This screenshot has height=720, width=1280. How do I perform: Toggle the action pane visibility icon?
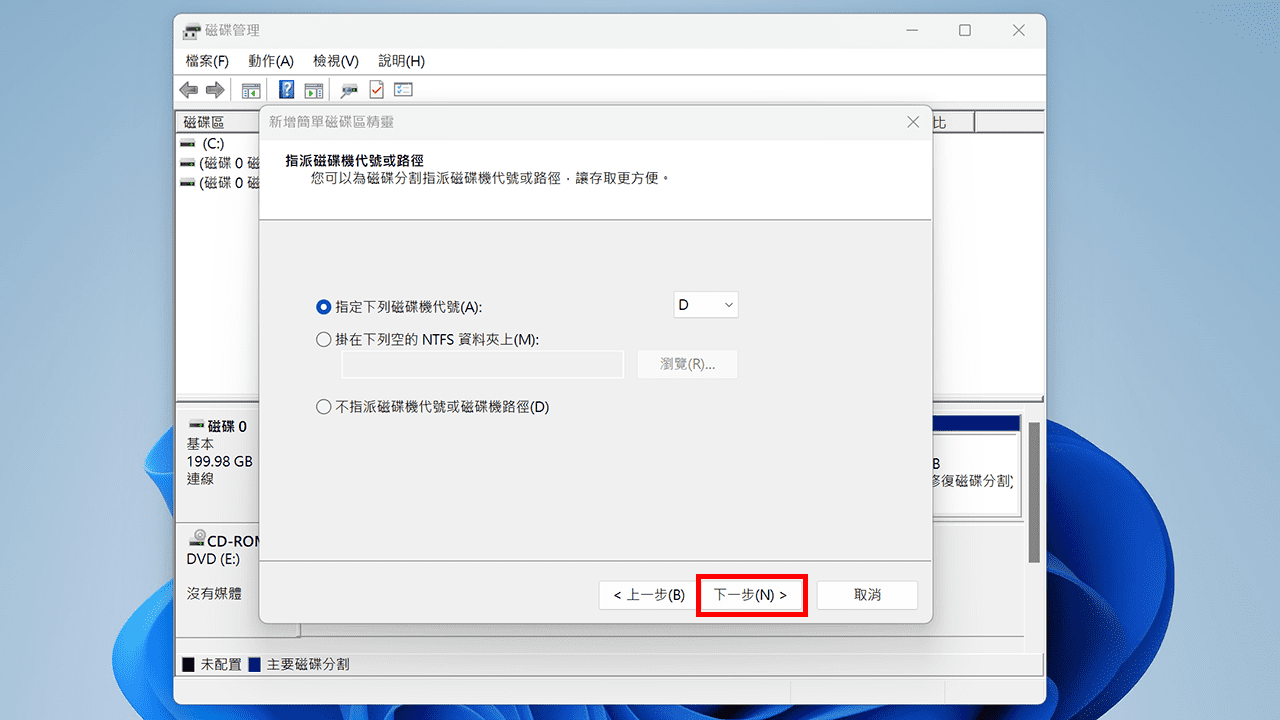pyautogui.click(x=313, y=90)
